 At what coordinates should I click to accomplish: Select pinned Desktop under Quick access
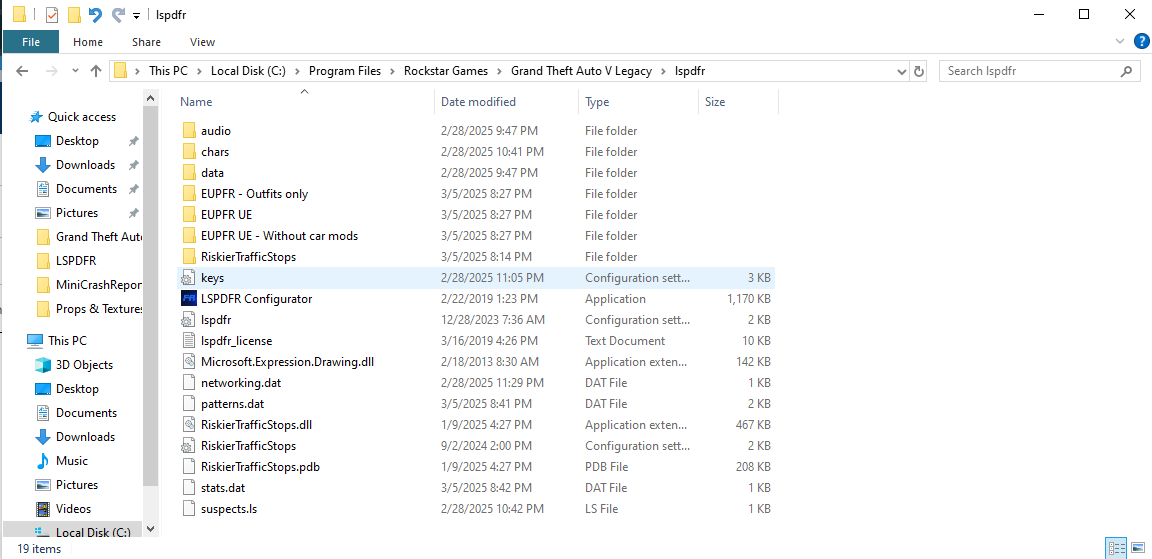point(77,141)
